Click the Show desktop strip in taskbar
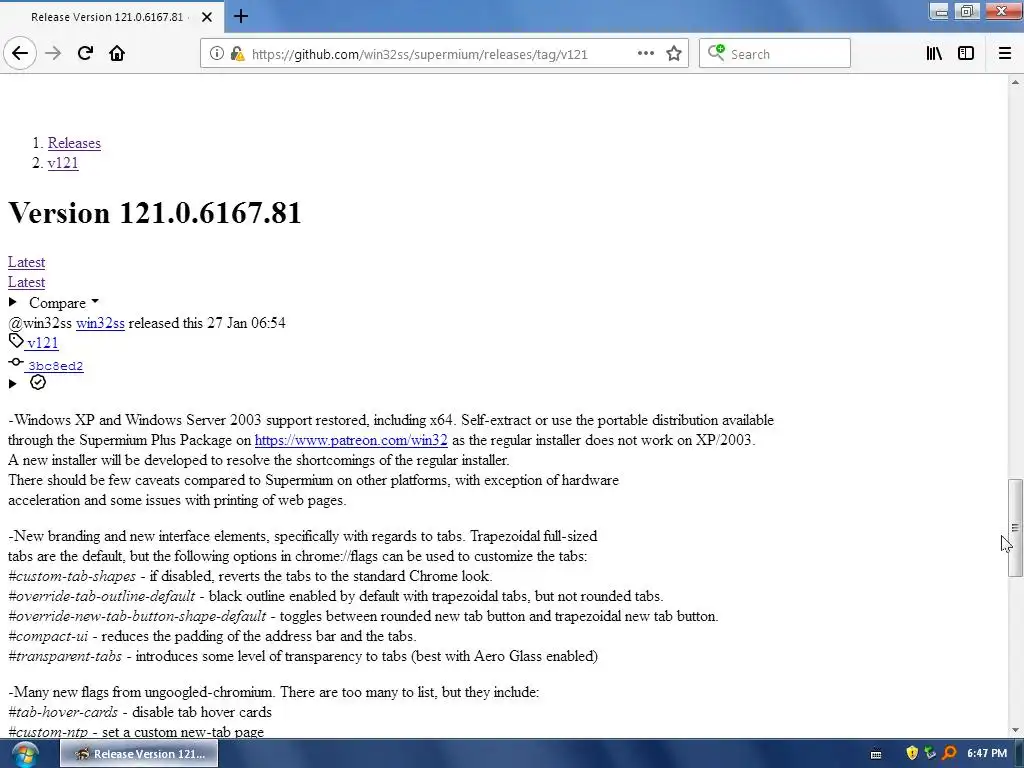The width and height of the screenshot is (1024, 768). pos(1019,754)
